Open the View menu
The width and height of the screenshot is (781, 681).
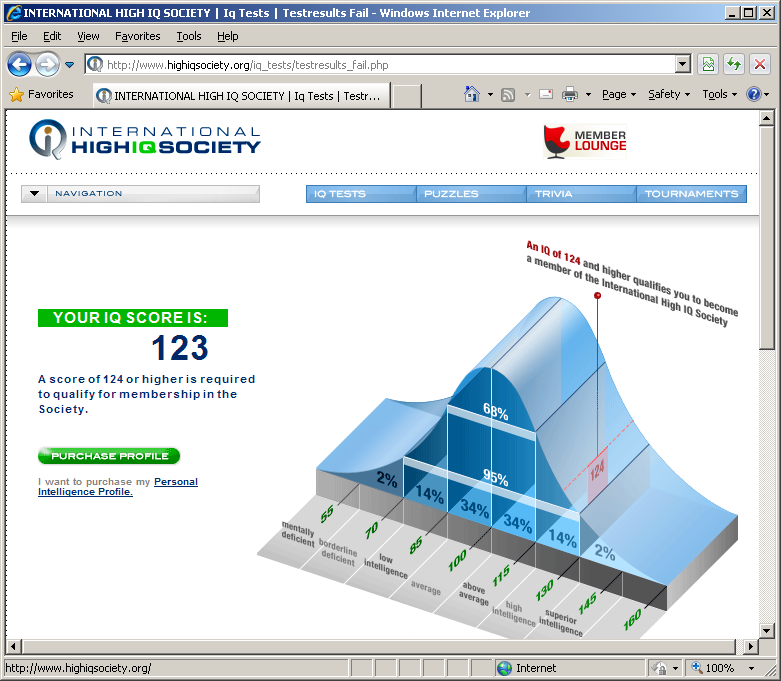(88, 36)
